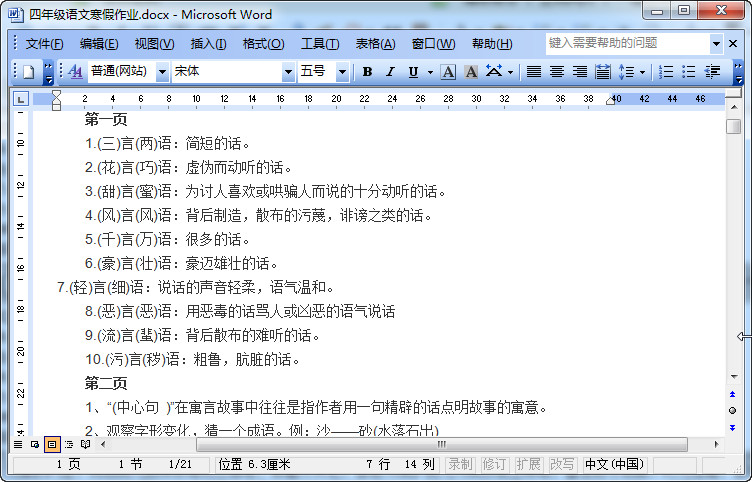Screen dimensions: 752x482
Task: Open the 编辑(E) menu
Action: tap(99, 44)
